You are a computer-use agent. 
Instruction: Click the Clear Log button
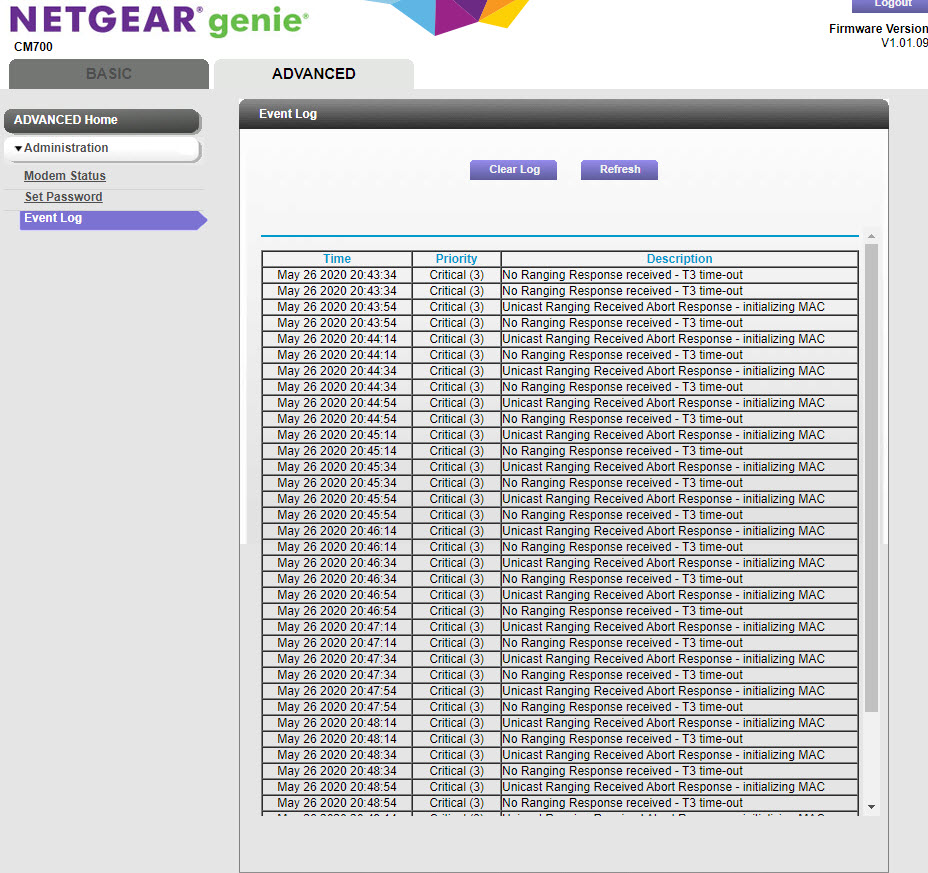tap(513, 169)
